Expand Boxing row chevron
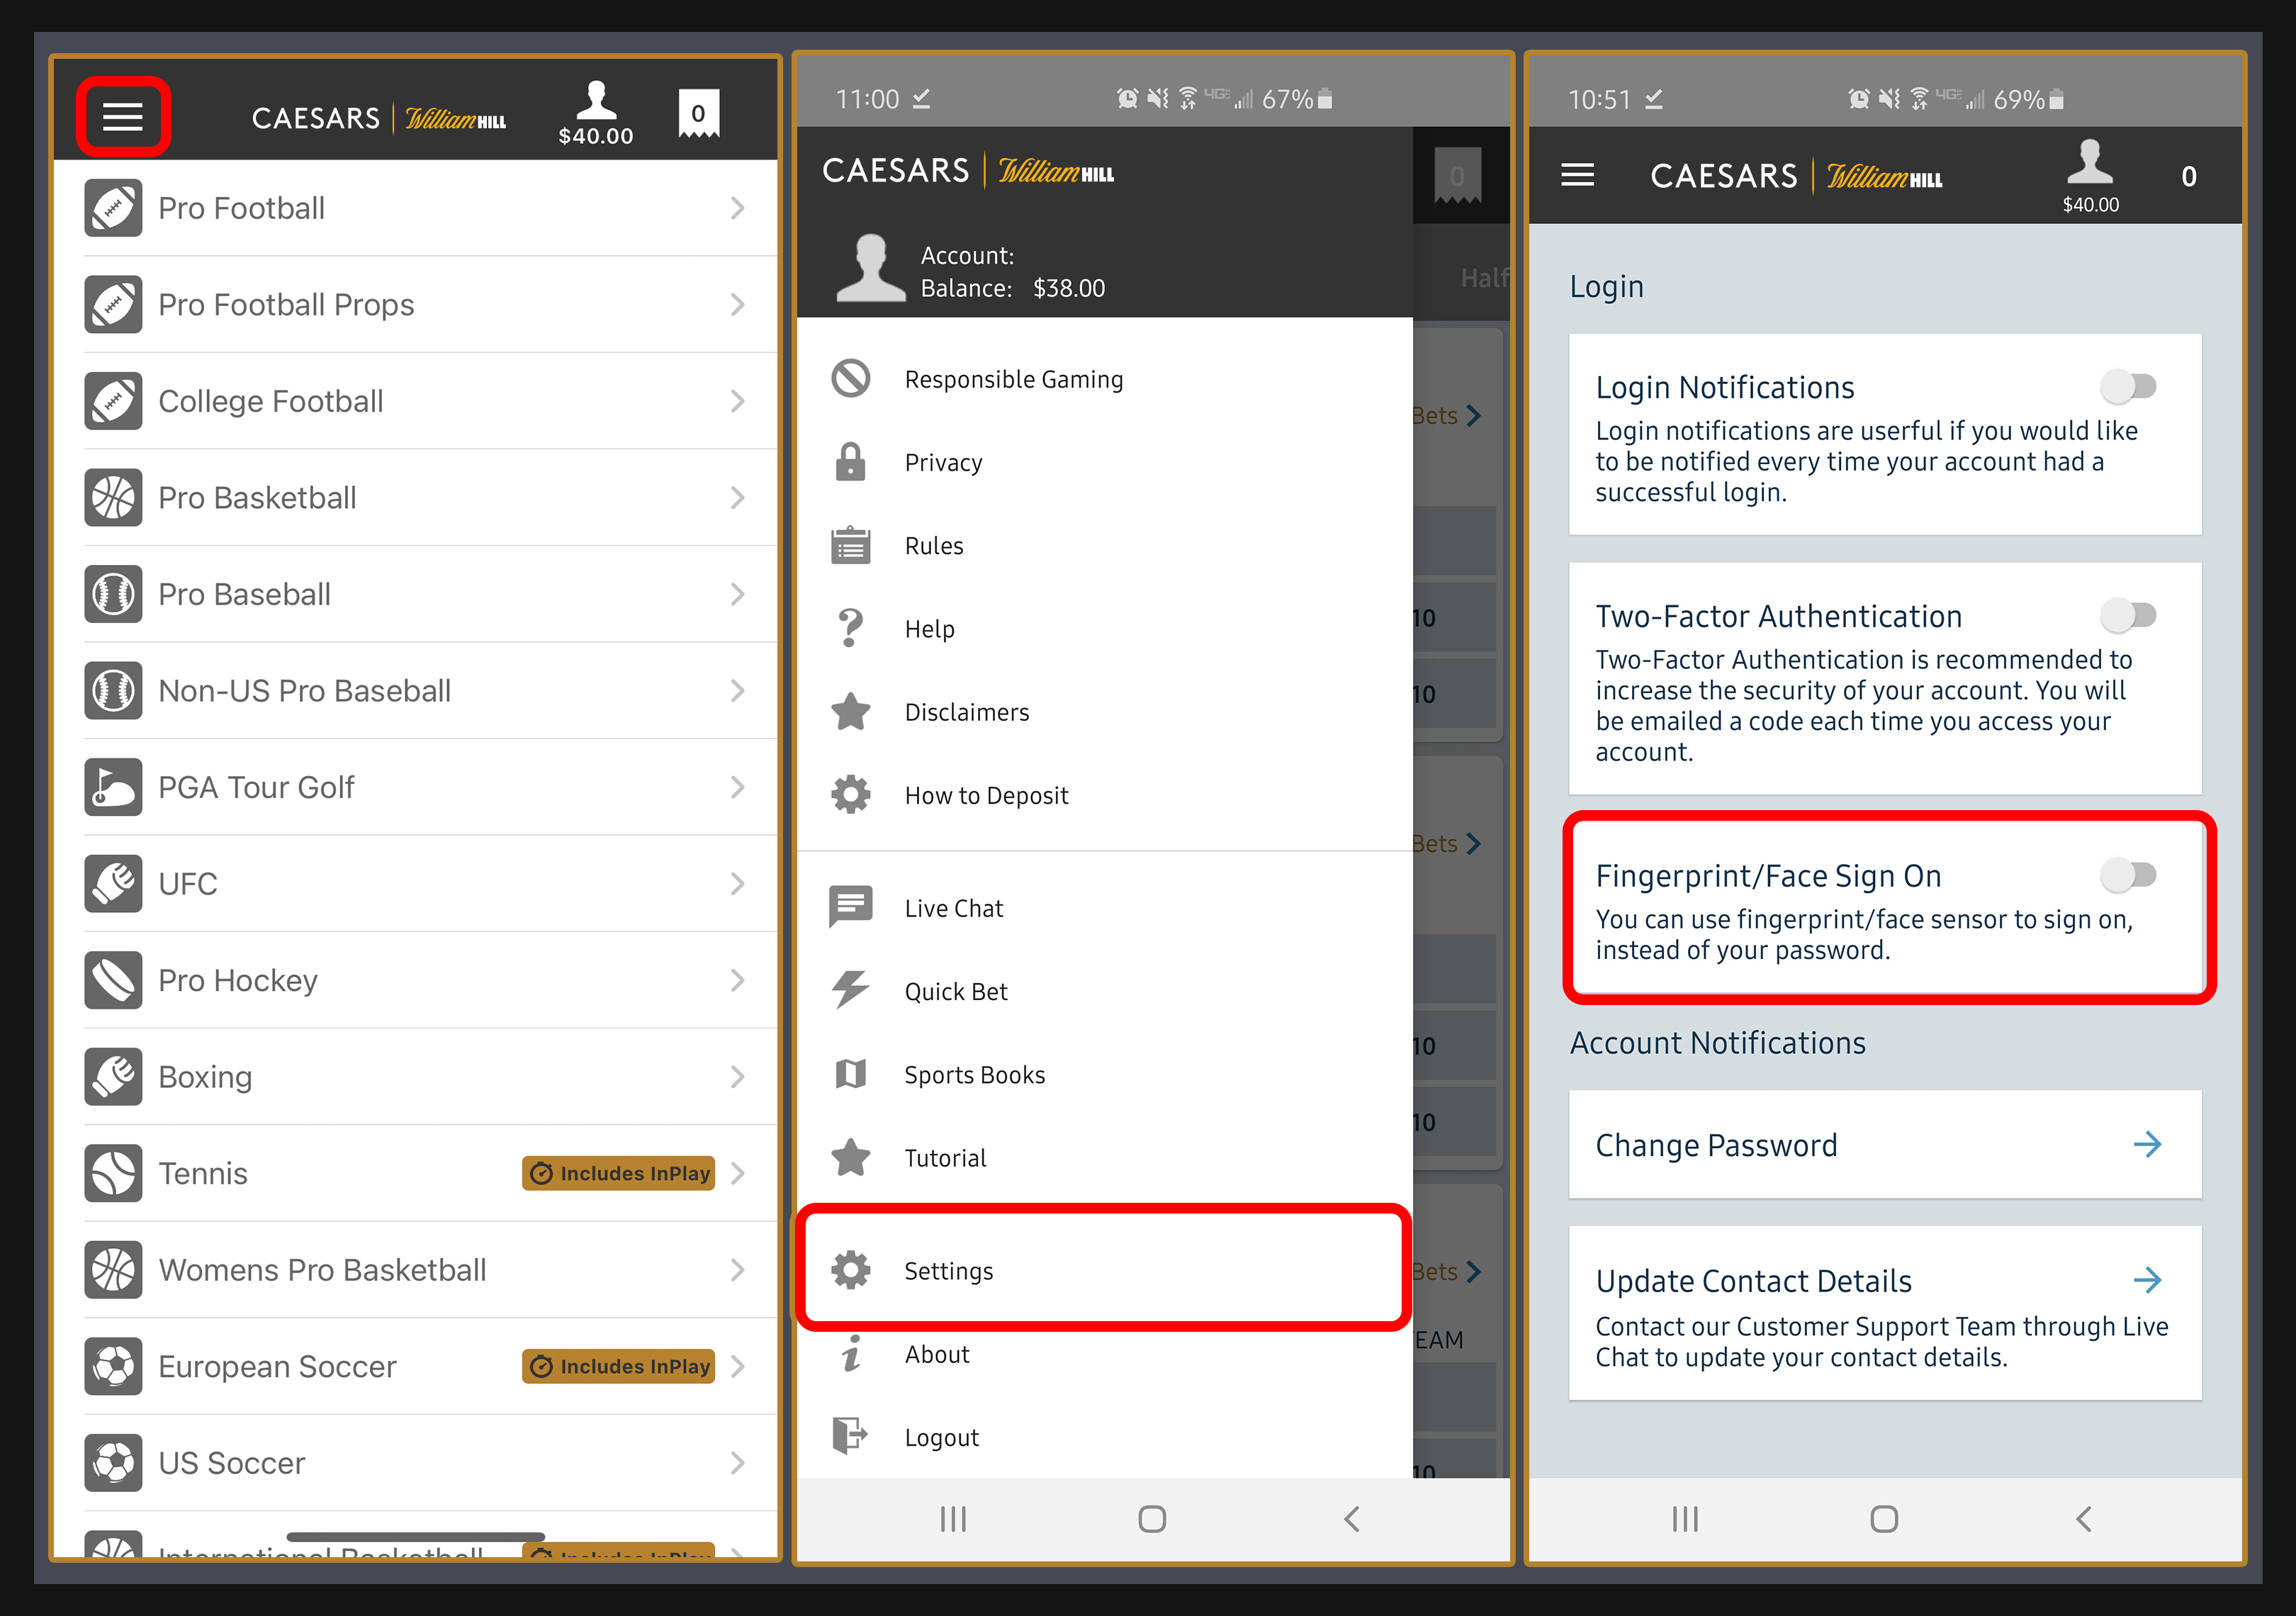The width and height of the screenshot is (2296, 1616). 738,1077
